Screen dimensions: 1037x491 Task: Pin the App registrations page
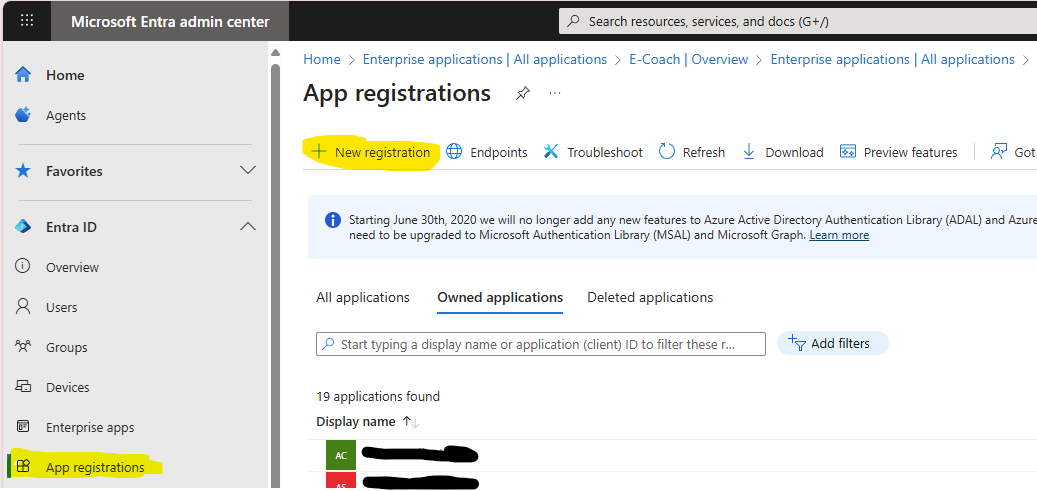[522, 93]
